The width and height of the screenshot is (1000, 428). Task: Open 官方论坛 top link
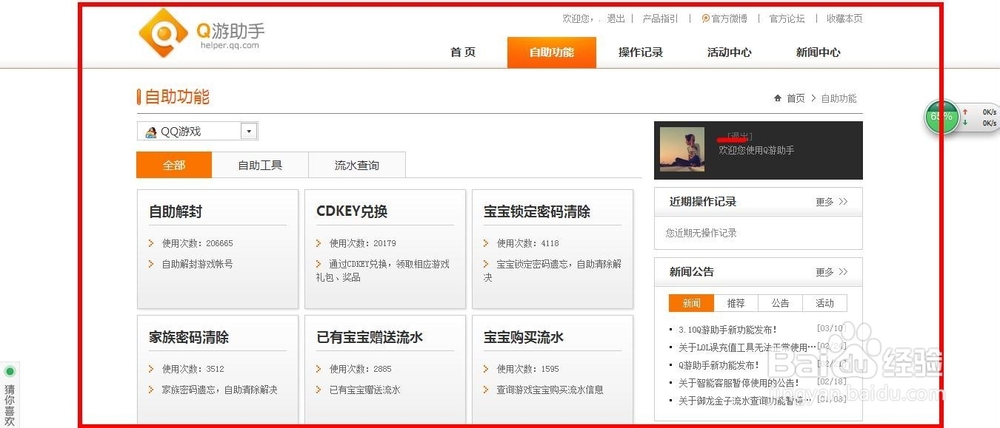point(787,19)
